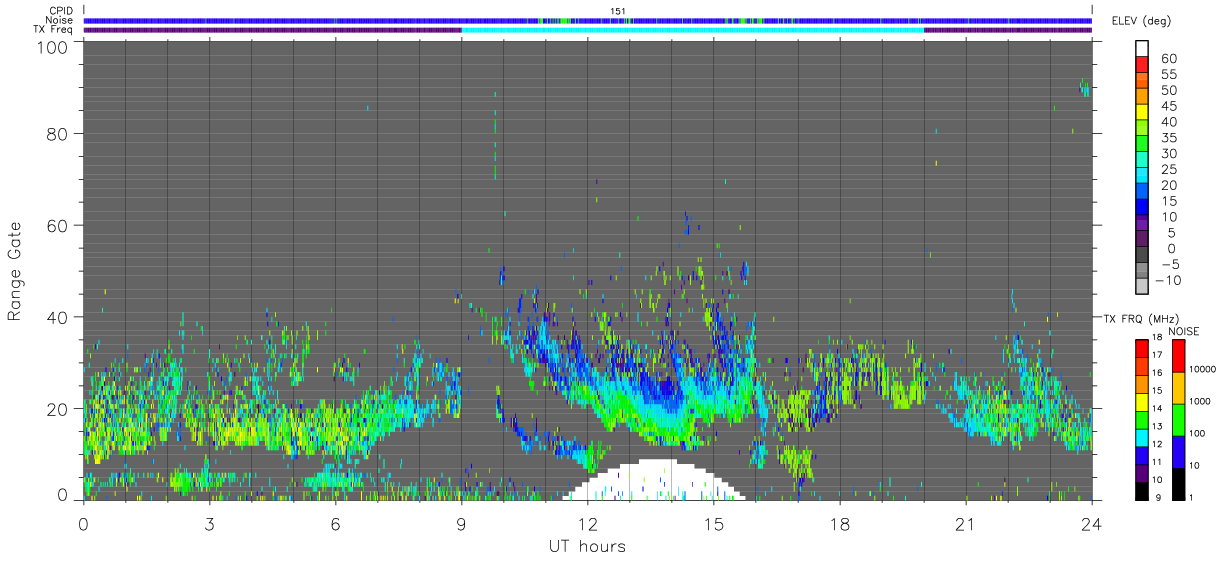Viewport: 1228px width, 567px height.
Task: Click the blue Noise strip at the top
Action: click(x=587, y=20)
